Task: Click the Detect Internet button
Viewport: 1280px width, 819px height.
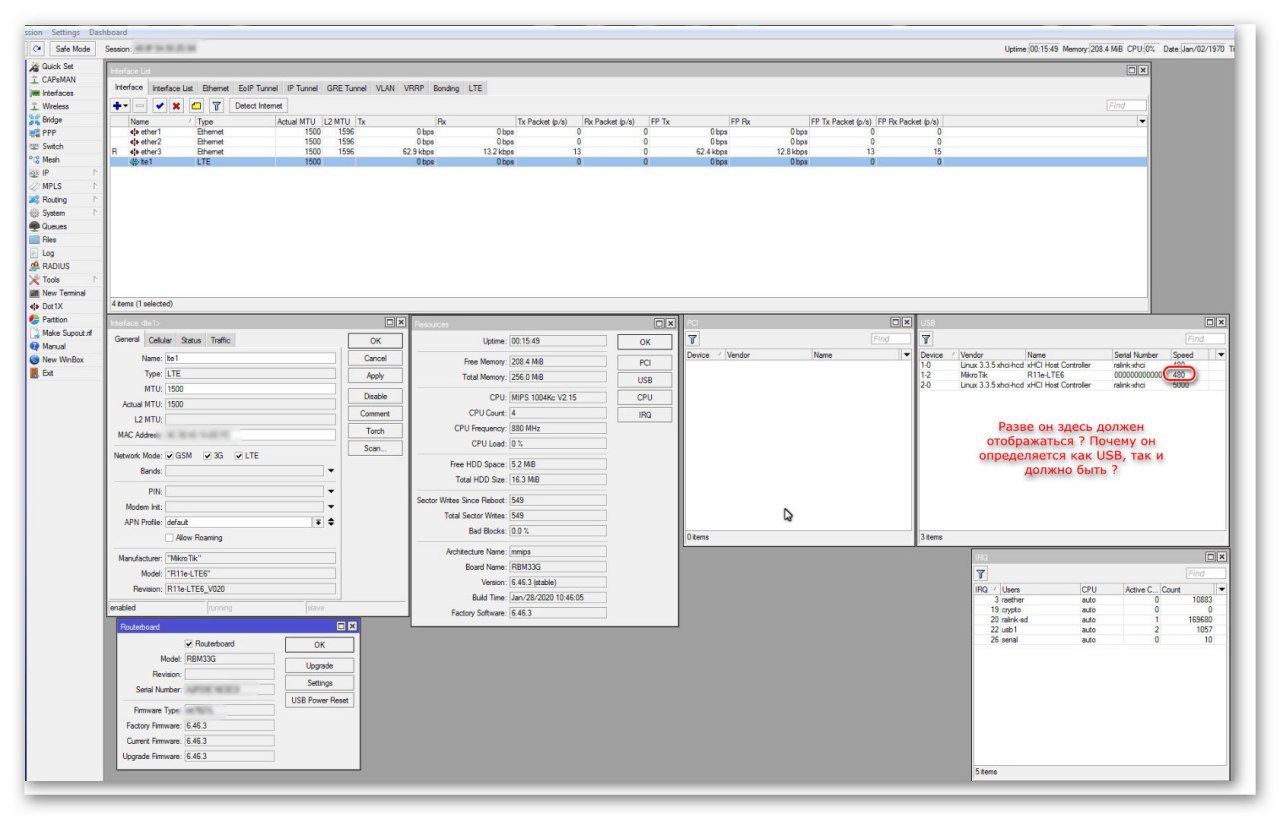Action: (x=259, y=105)
